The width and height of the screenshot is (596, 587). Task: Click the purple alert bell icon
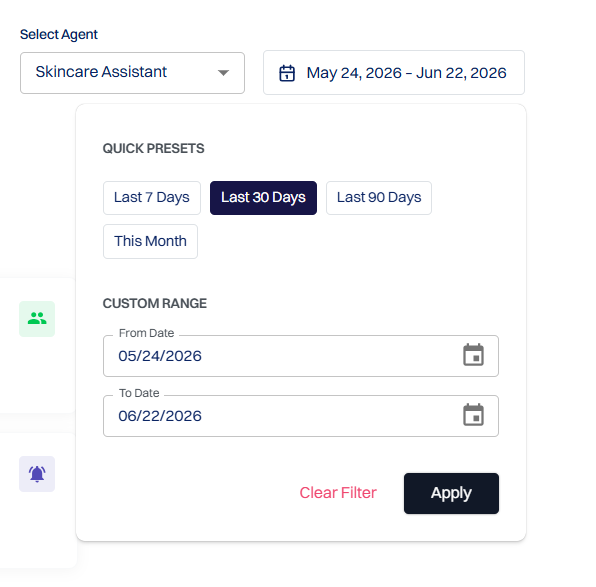click(37, 474)
